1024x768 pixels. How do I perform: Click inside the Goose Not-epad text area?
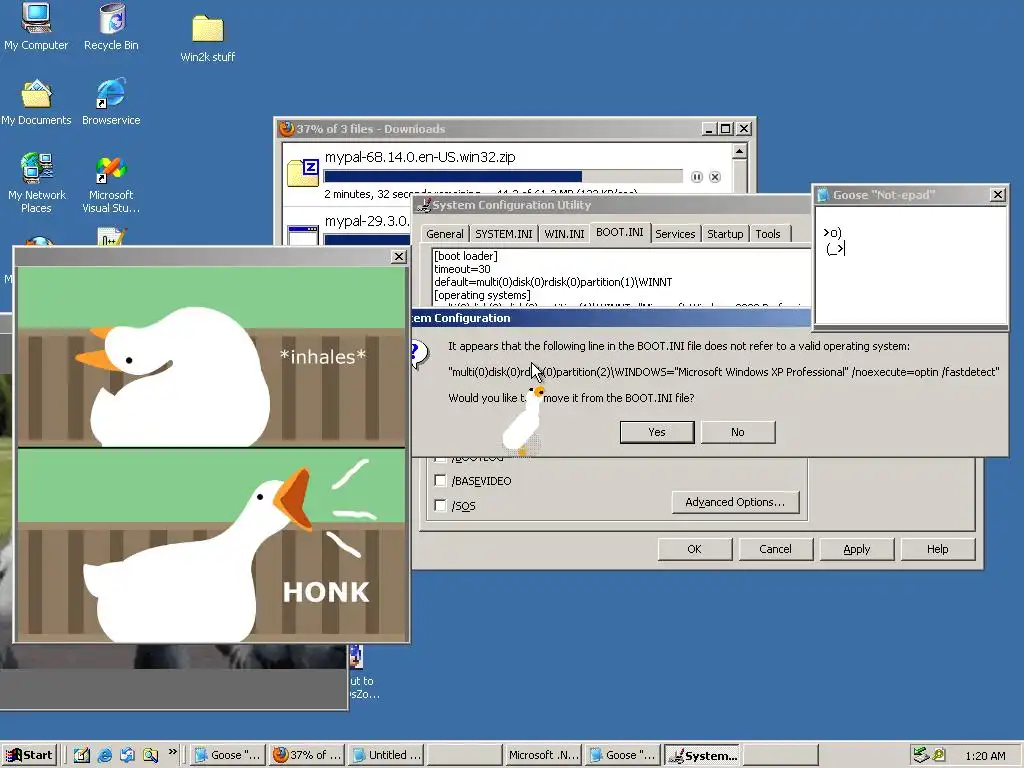click(x=911, y=264)
